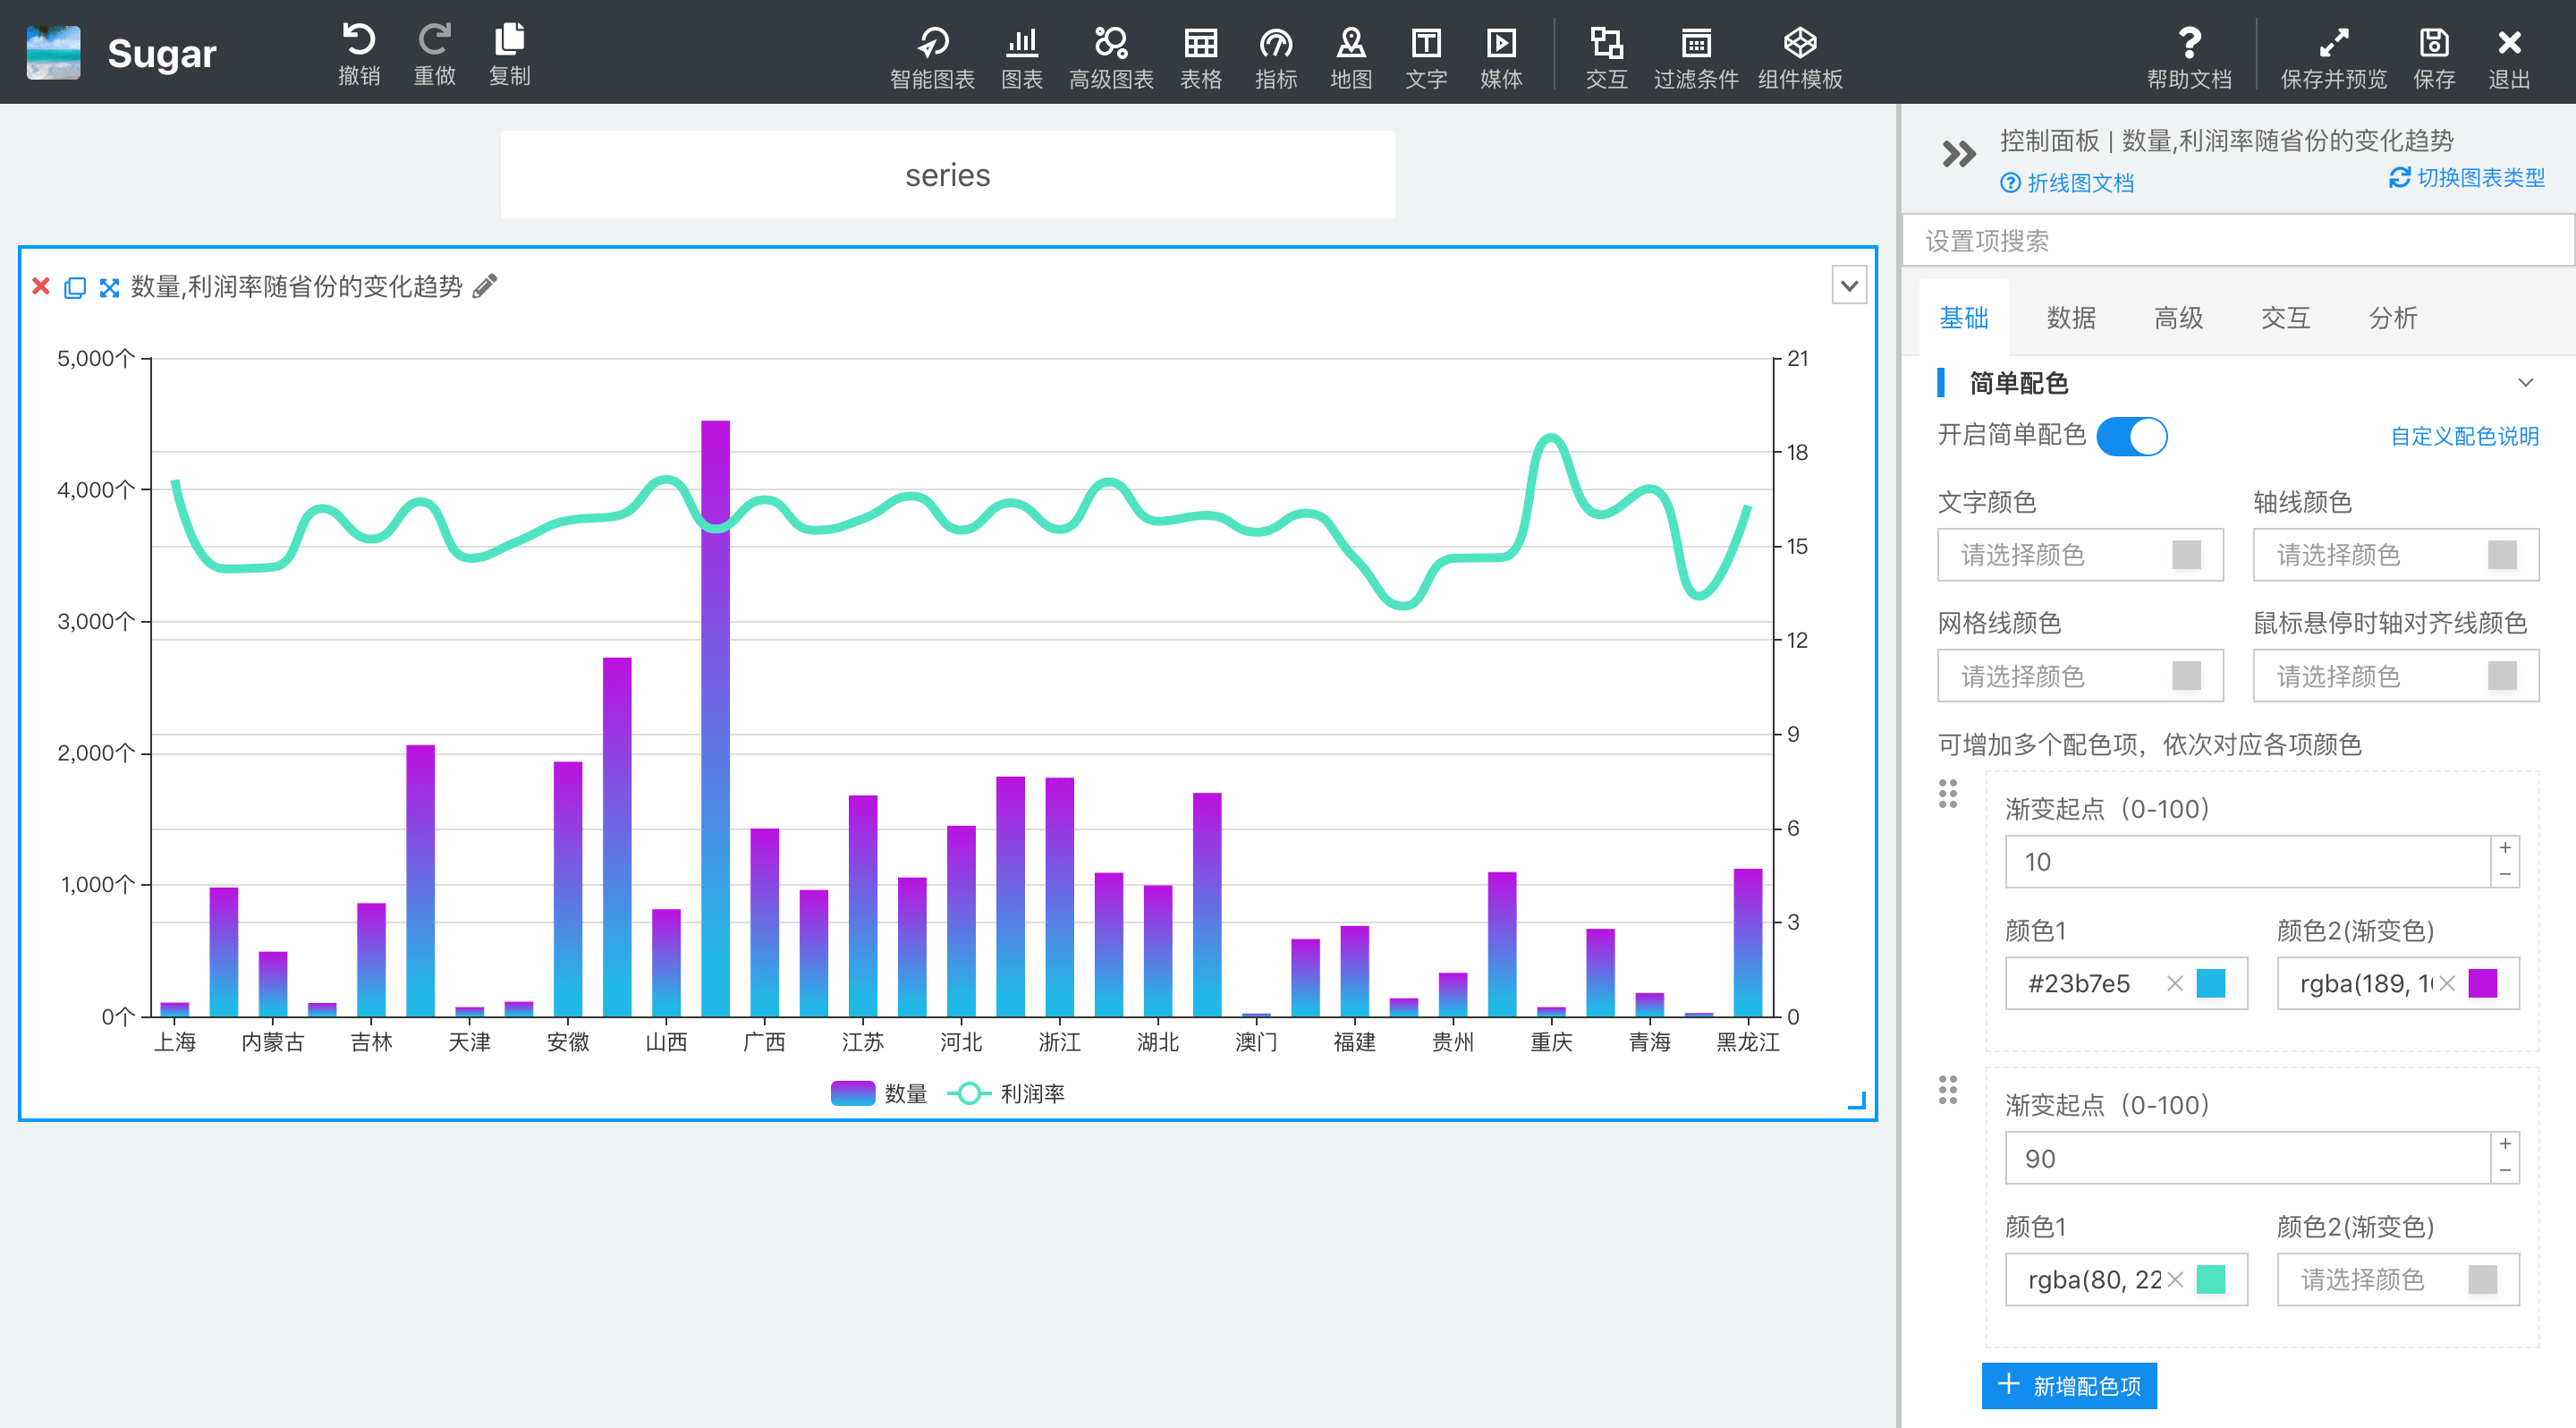Screen dimensions: 2576x1428
Task: Clear the rgba(80, 22 color value
Action: [x=2174, y=1279]
